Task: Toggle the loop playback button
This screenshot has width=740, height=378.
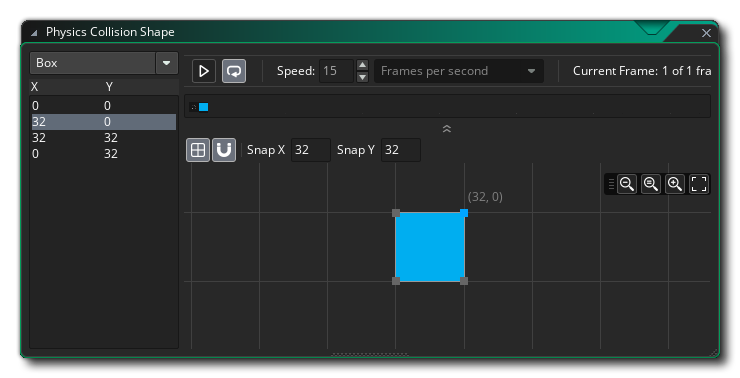Action: click(234, 71)
